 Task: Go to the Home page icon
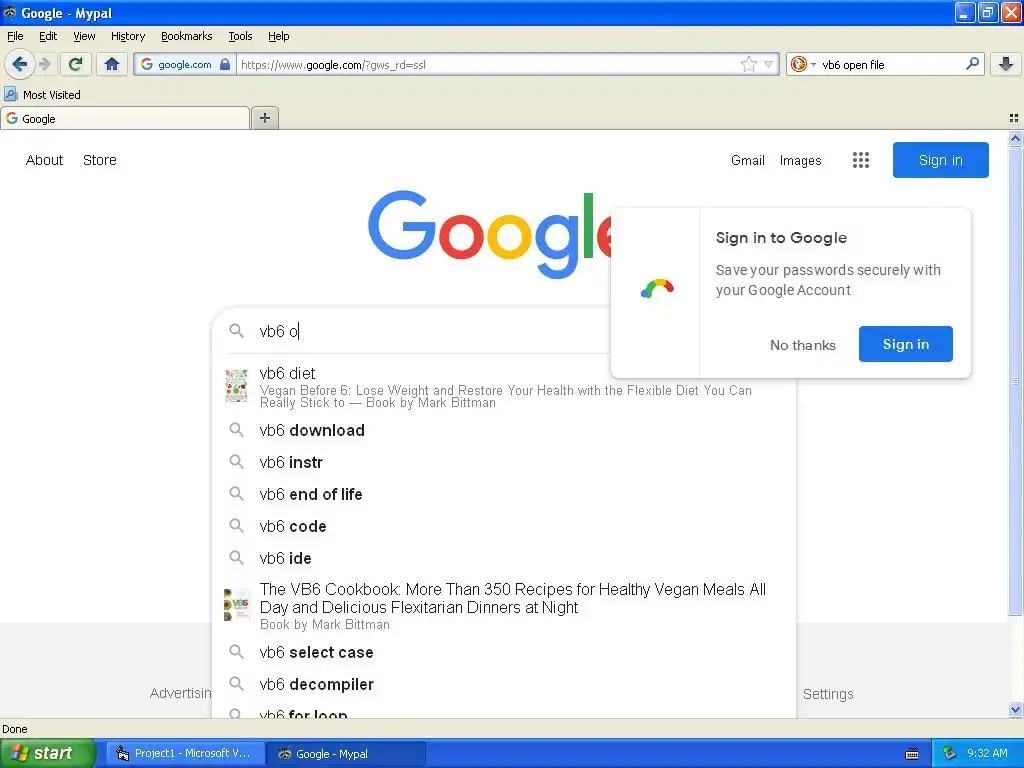click(x=112, y=64)
